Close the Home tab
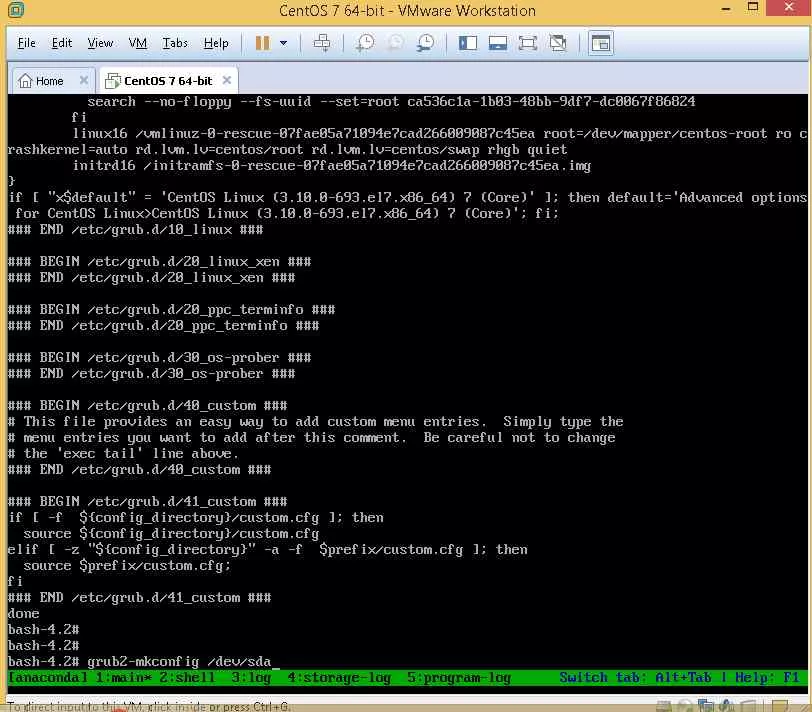The image size is (812, 712). pyautogui.click(x=83, y=80)
